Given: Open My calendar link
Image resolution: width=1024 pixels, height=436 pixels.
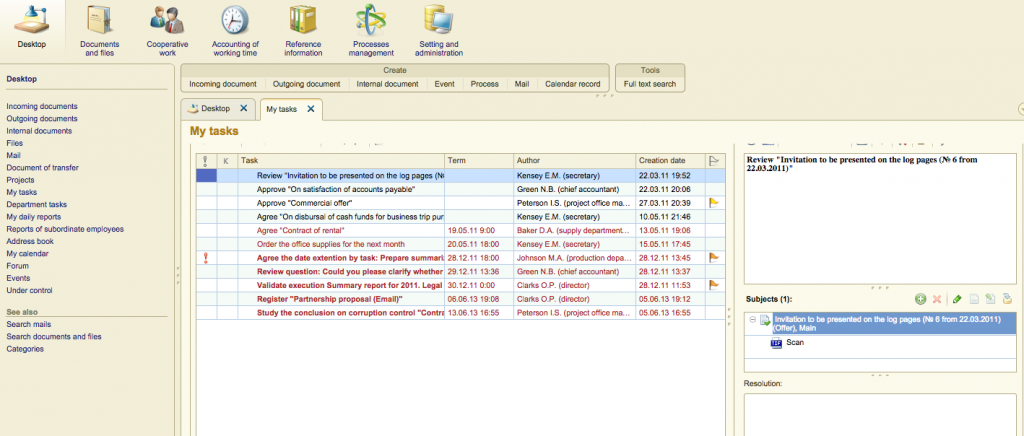Looking at the screenshot, I should coord(27,253).
